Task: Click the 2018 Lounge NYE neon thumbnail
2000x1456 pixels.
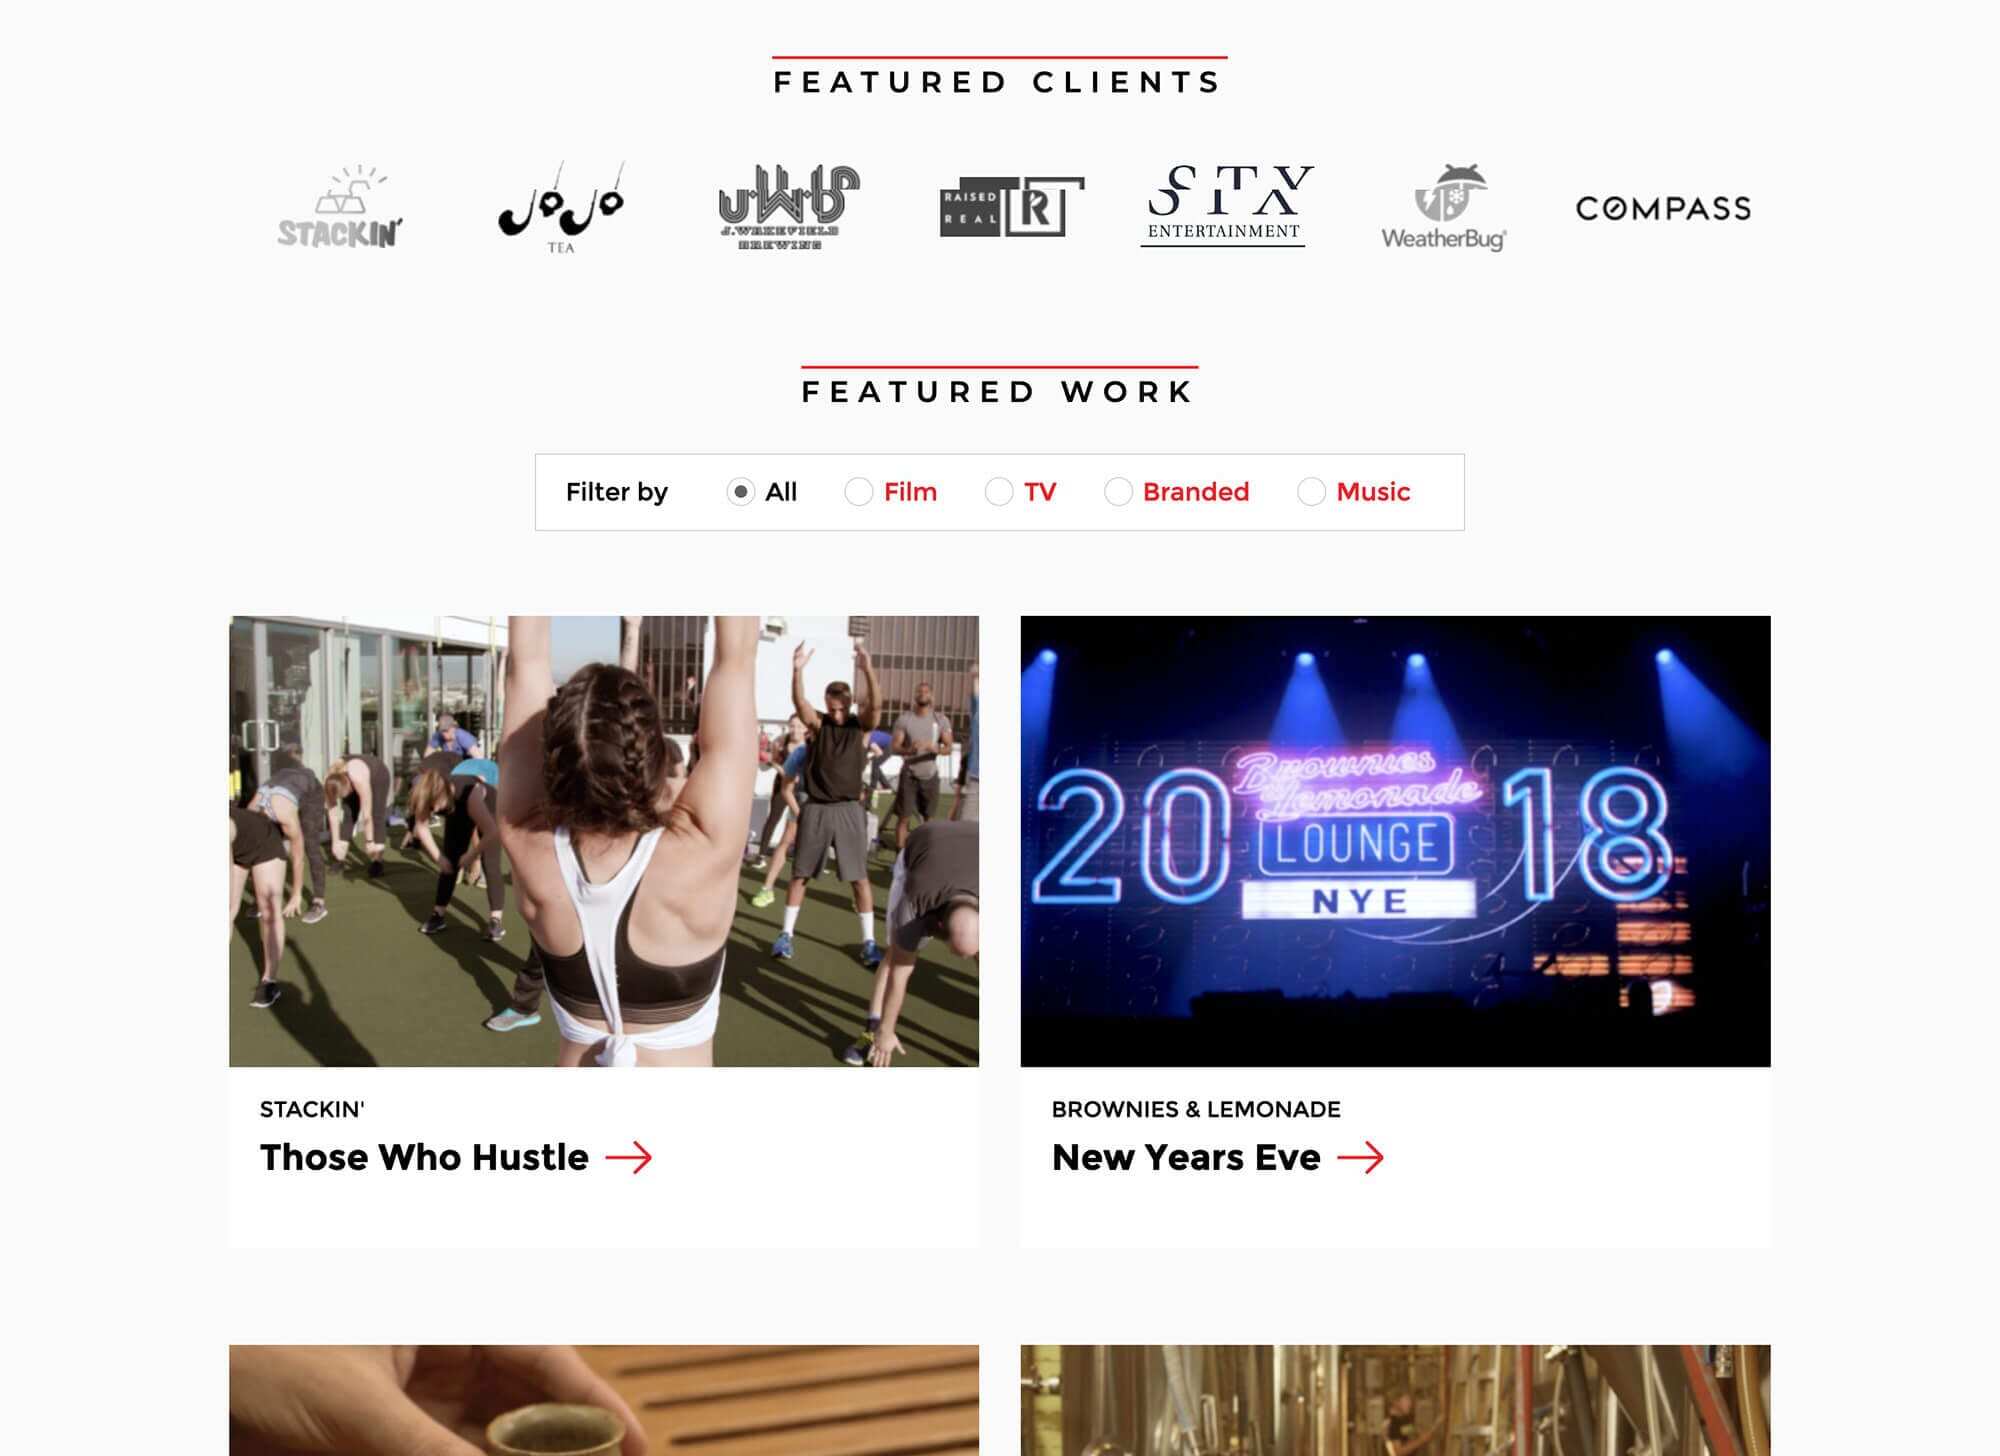Action: (1395, 841)
